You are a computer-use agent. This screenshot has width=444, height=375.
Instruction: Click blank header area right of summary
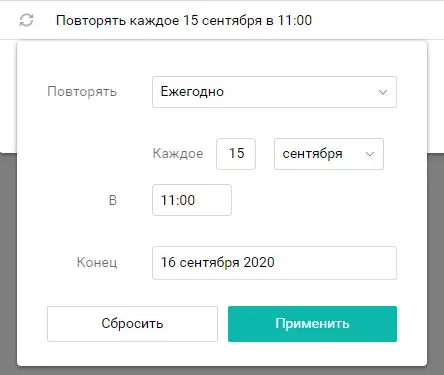coord(377,20)
